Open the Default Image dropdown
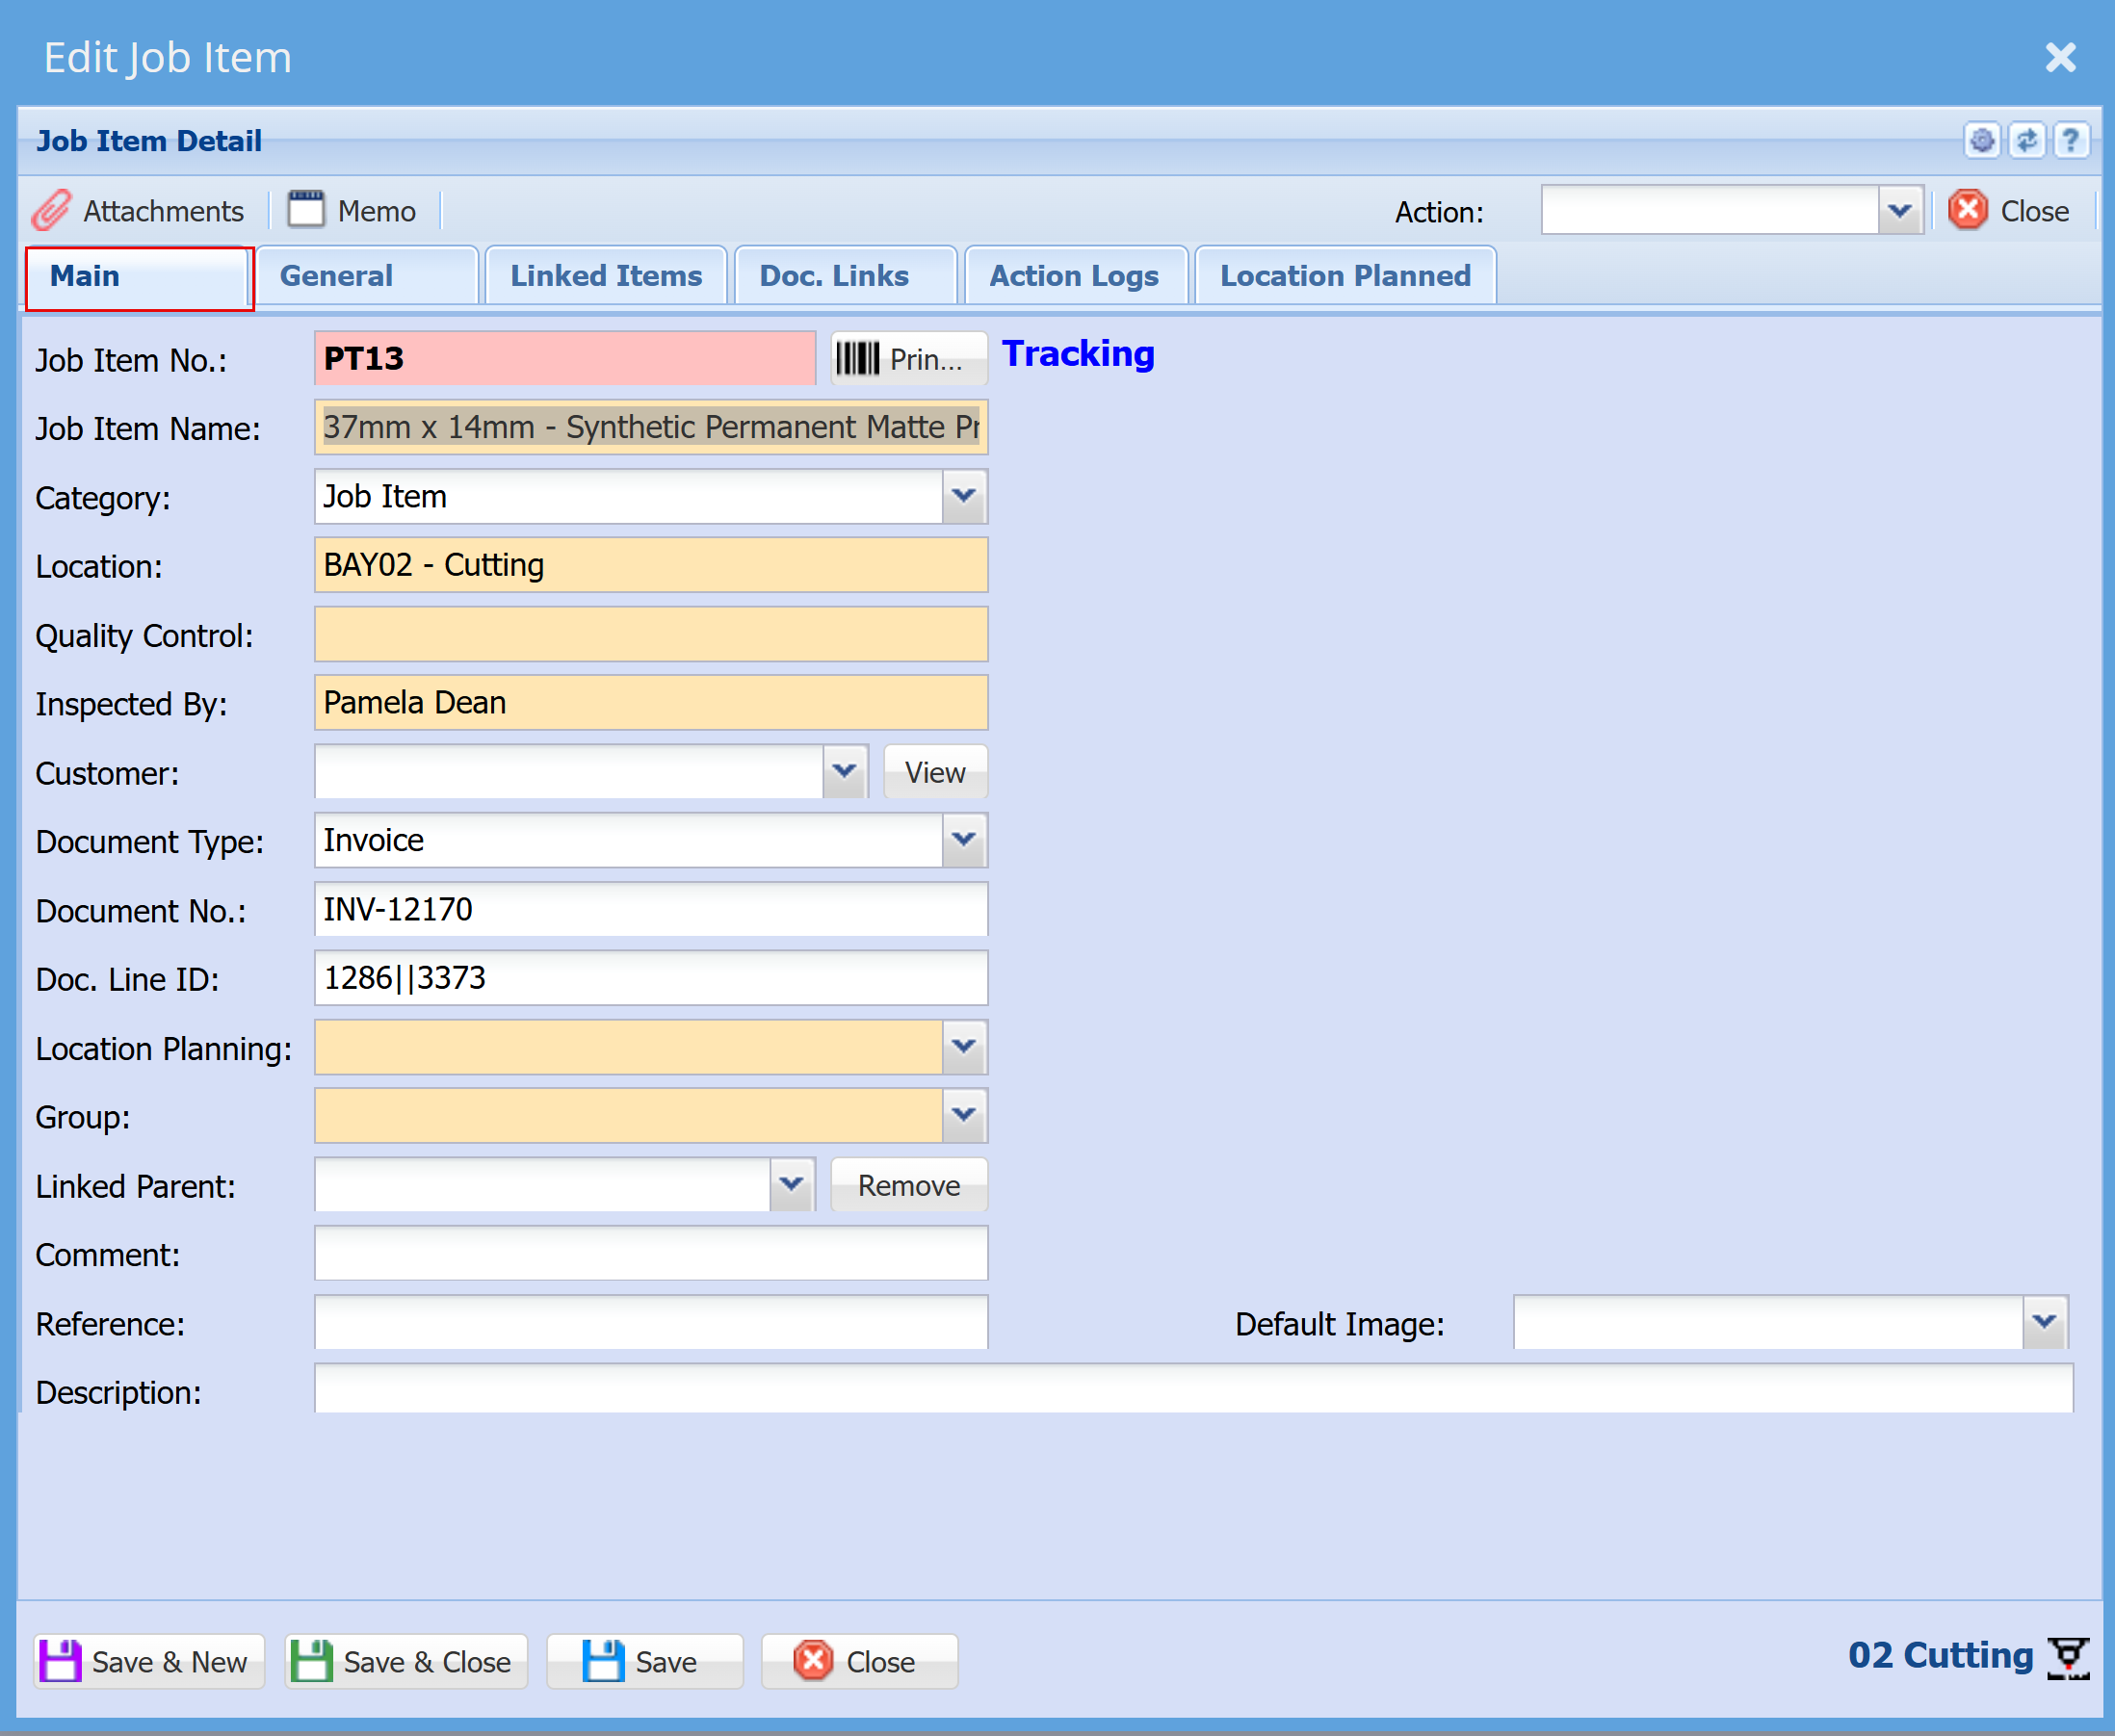2115x1736 pixels. pos(2044,1323)
